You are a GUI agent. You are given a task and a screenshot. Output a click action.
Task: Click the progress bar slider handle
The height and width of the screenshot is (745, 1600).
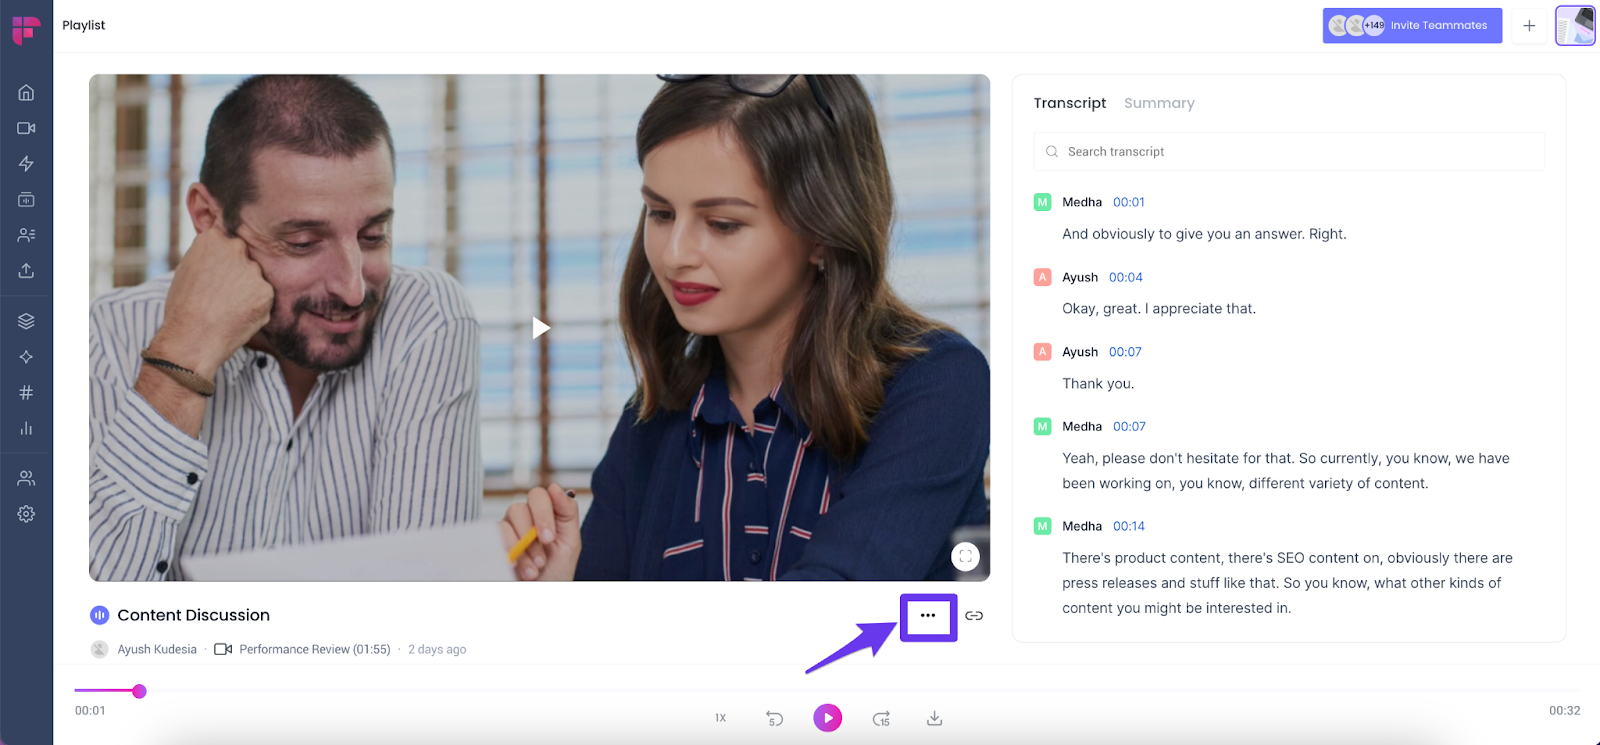coord(140,691)
